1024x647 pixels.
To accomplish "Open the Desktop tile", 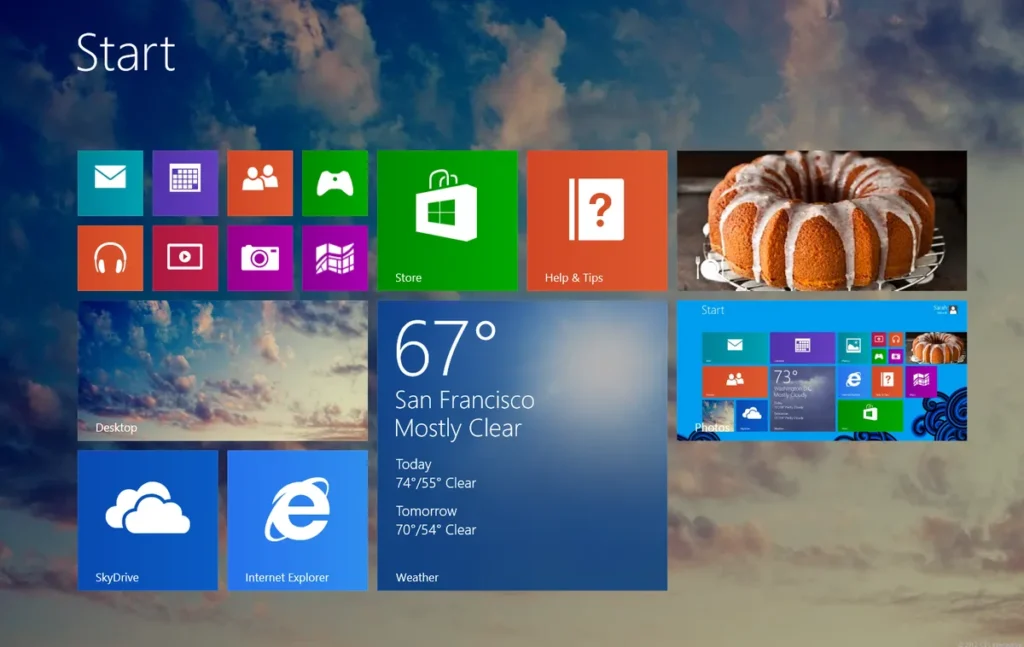I will [222, 370].
